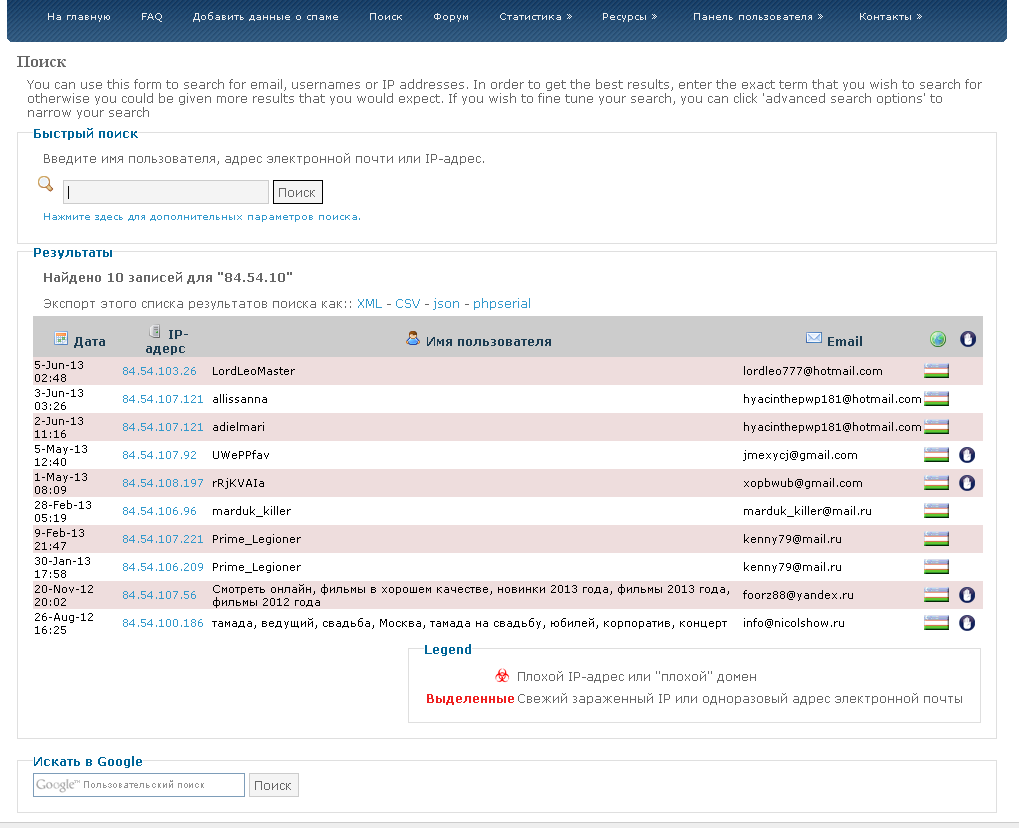
Task: Click the dark blue evidence icon in table header
Action: coord(968,339)
